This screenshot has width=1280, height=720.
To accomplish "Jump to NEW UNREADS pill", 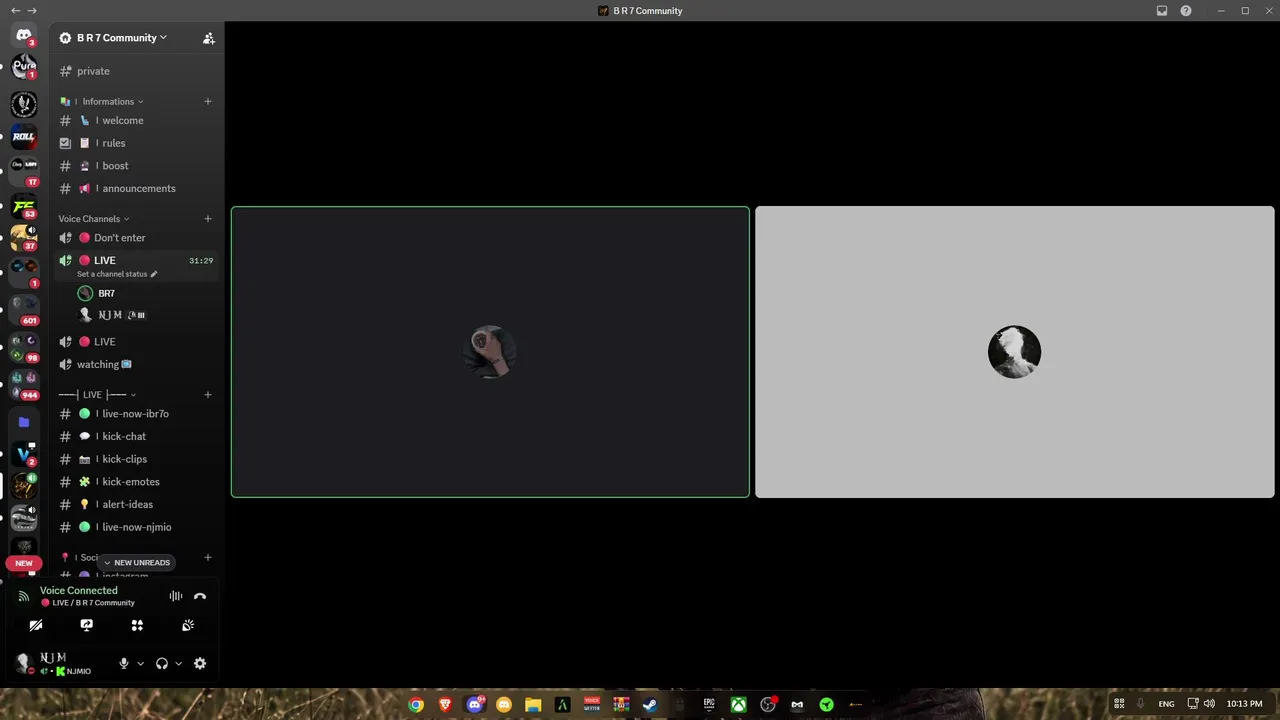I will (137, 562).
